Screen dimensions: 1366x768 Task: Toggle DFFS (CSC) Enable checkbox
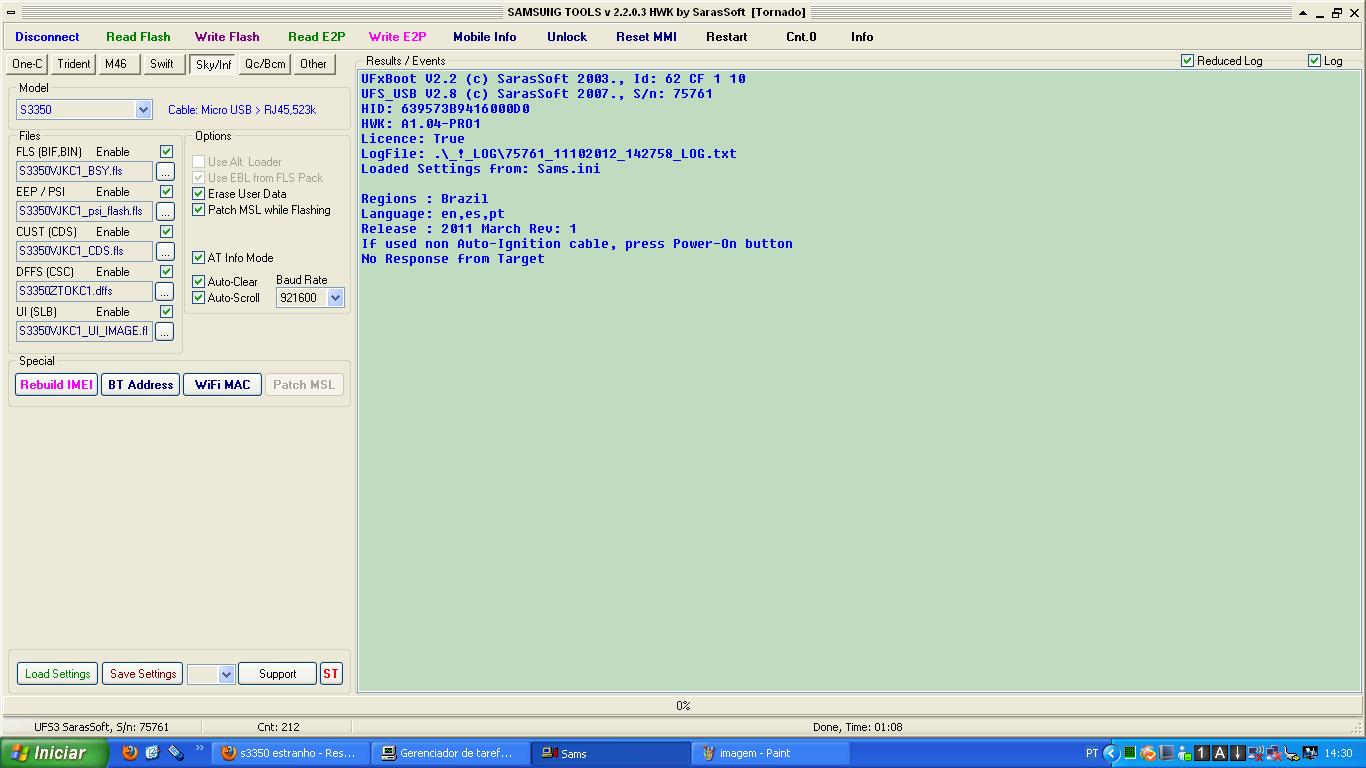(x=166, y=272)
